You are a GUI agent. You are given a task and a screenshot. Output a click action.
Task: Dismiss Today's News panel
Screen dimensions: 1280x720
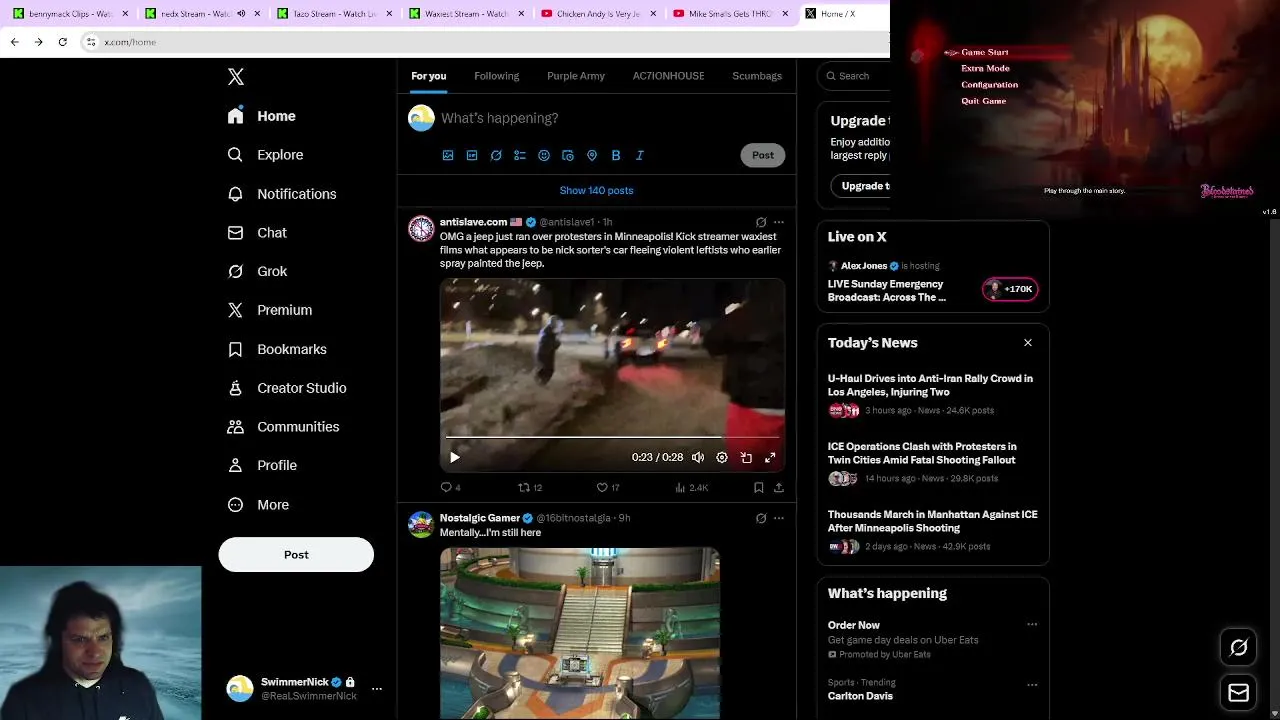point(1028,343)
